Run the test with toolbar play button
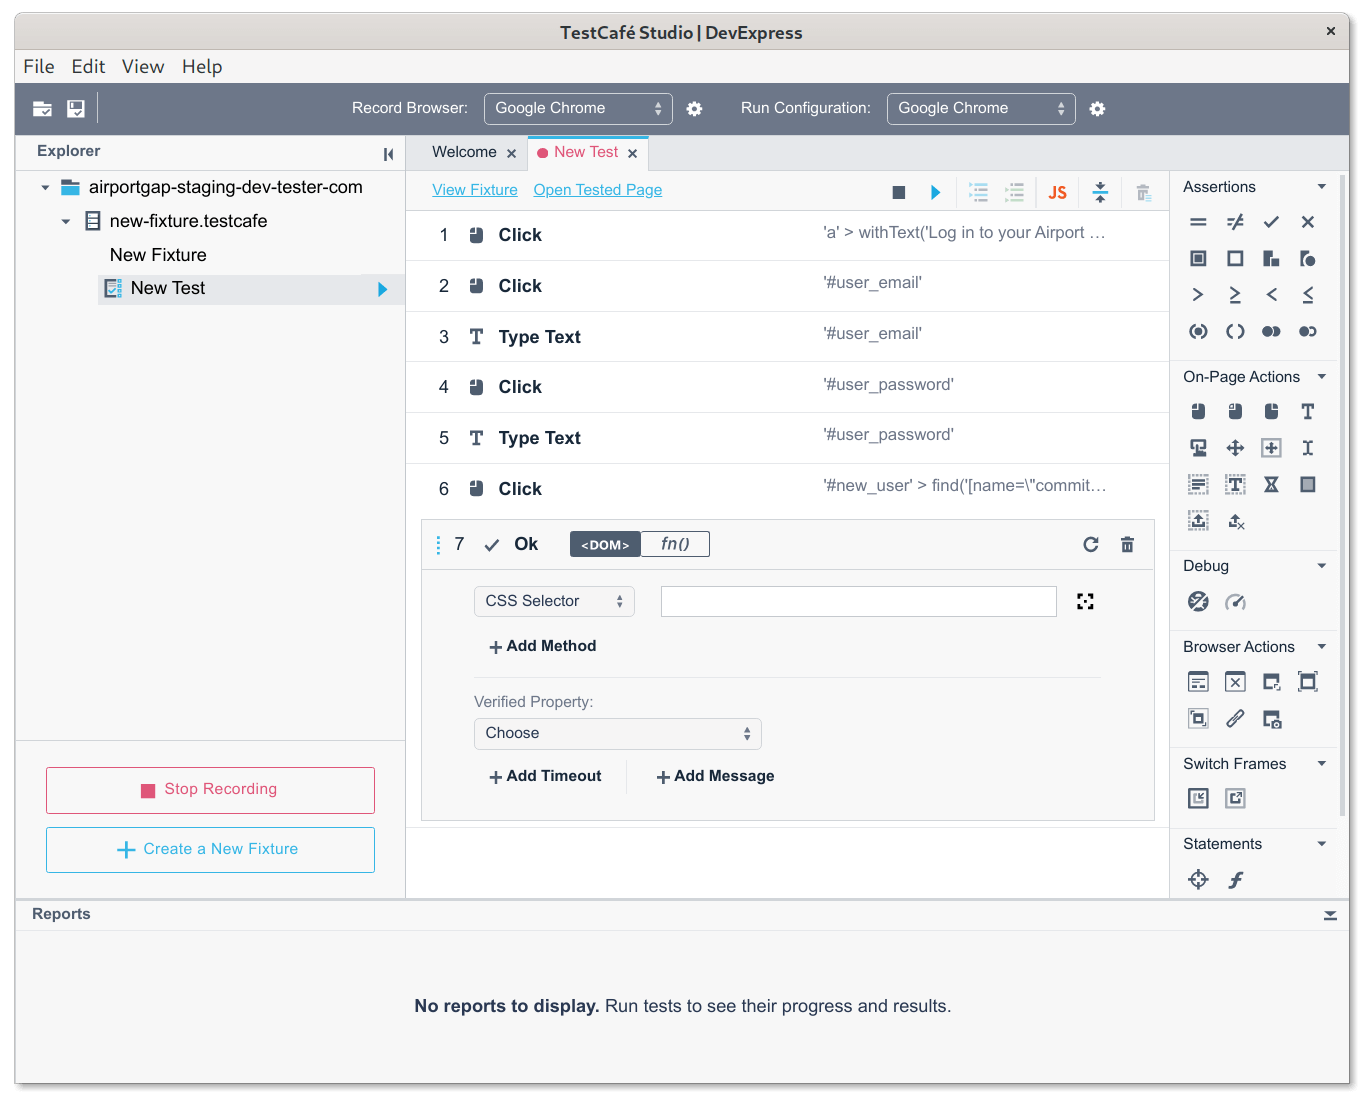Viewport: 1368px width, 1102px height. pyautogui.click(x=935, y=193)
